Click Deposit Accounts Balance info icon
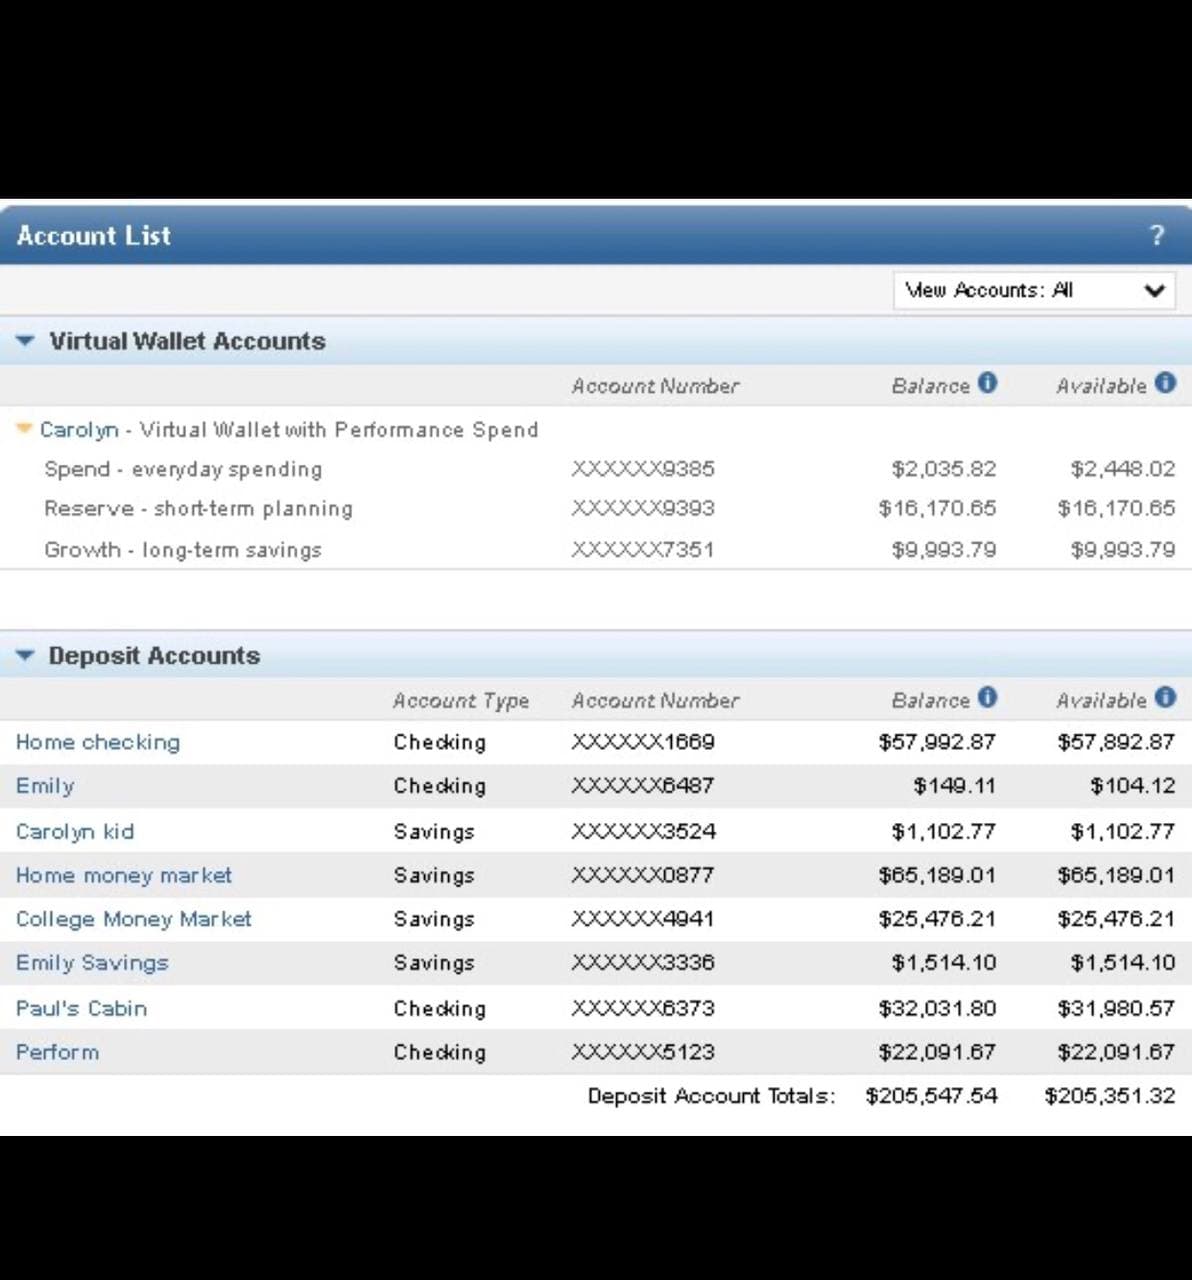 (x=987, y=698)
